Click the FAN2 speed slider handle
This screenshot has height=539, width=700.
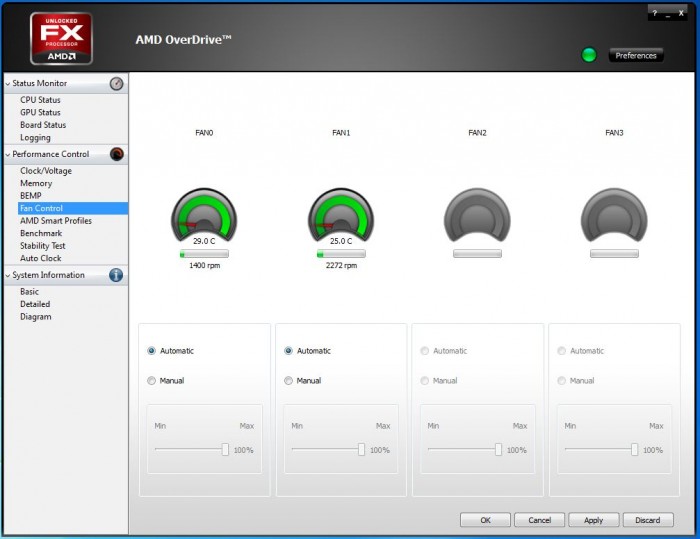point(498,449)
